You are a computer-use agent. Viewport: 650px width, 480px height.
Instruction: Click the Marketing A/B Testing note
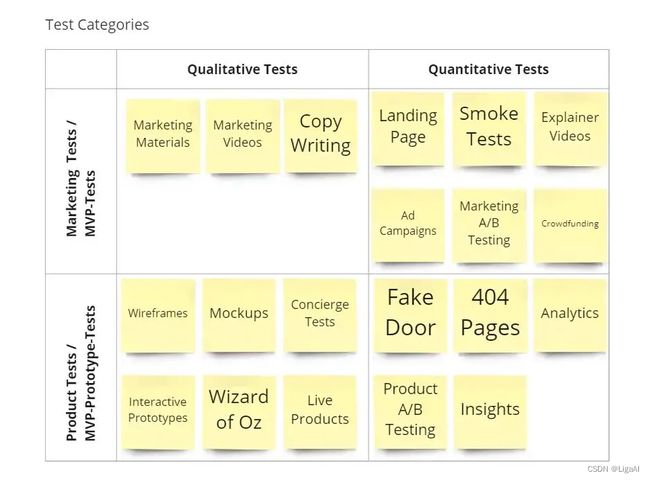coord(489,225)
